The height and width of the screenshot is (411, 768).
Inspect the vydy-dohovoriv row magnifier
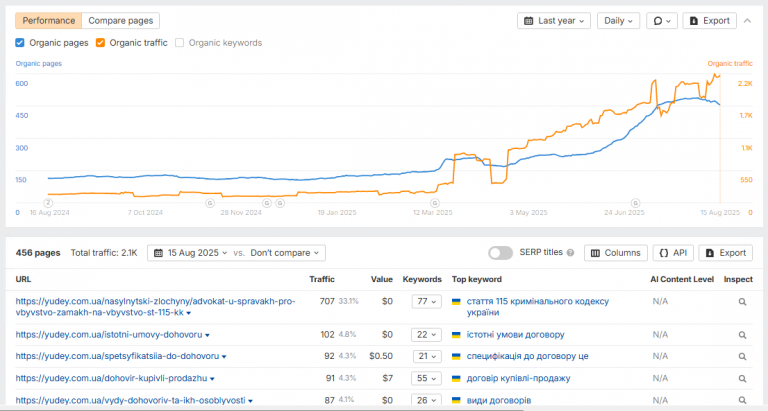(x=743, y=401)
